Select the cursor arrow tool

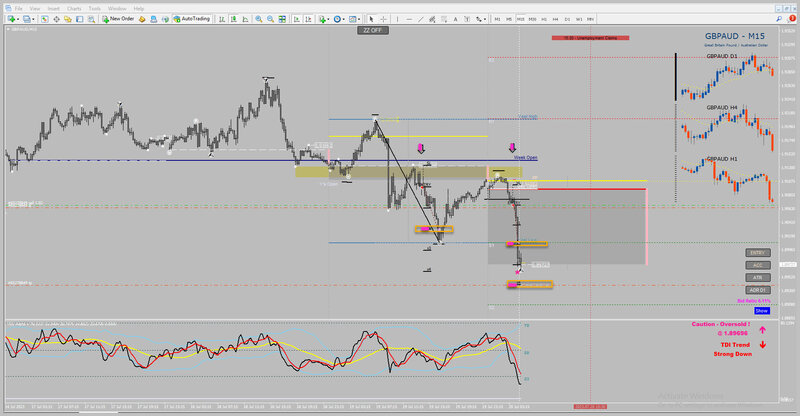pyautogui.click(x=371, y=19)
